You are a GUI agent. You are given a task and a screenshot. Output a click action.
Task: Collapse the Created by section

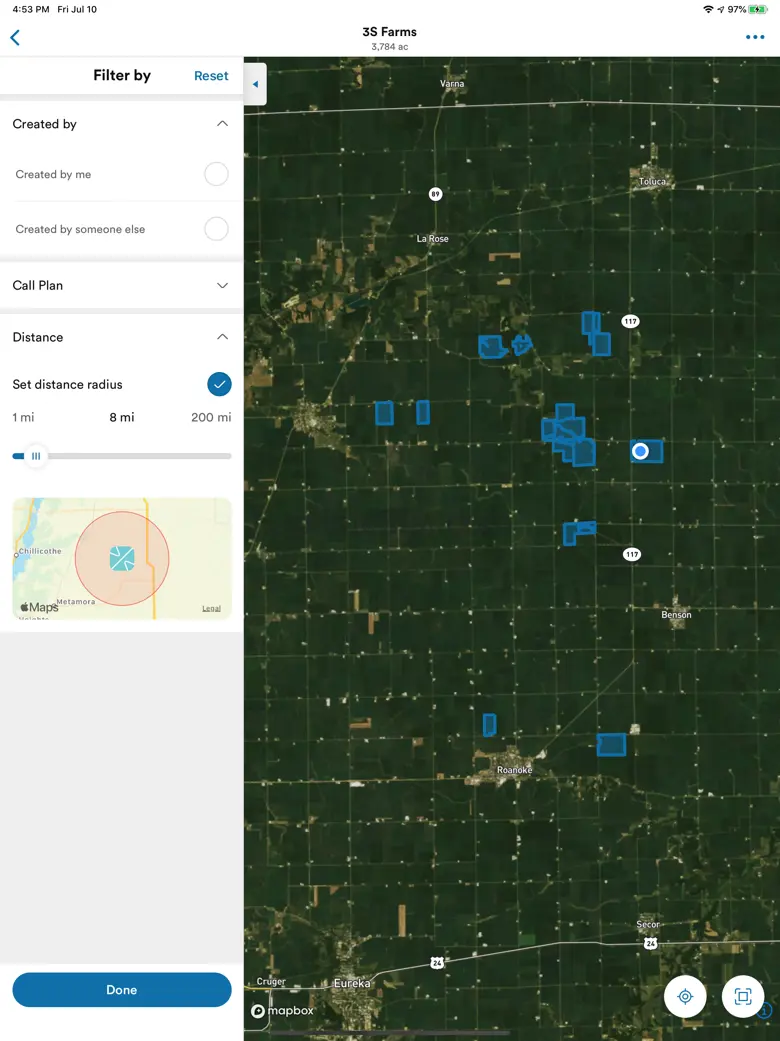coord(222,124)
